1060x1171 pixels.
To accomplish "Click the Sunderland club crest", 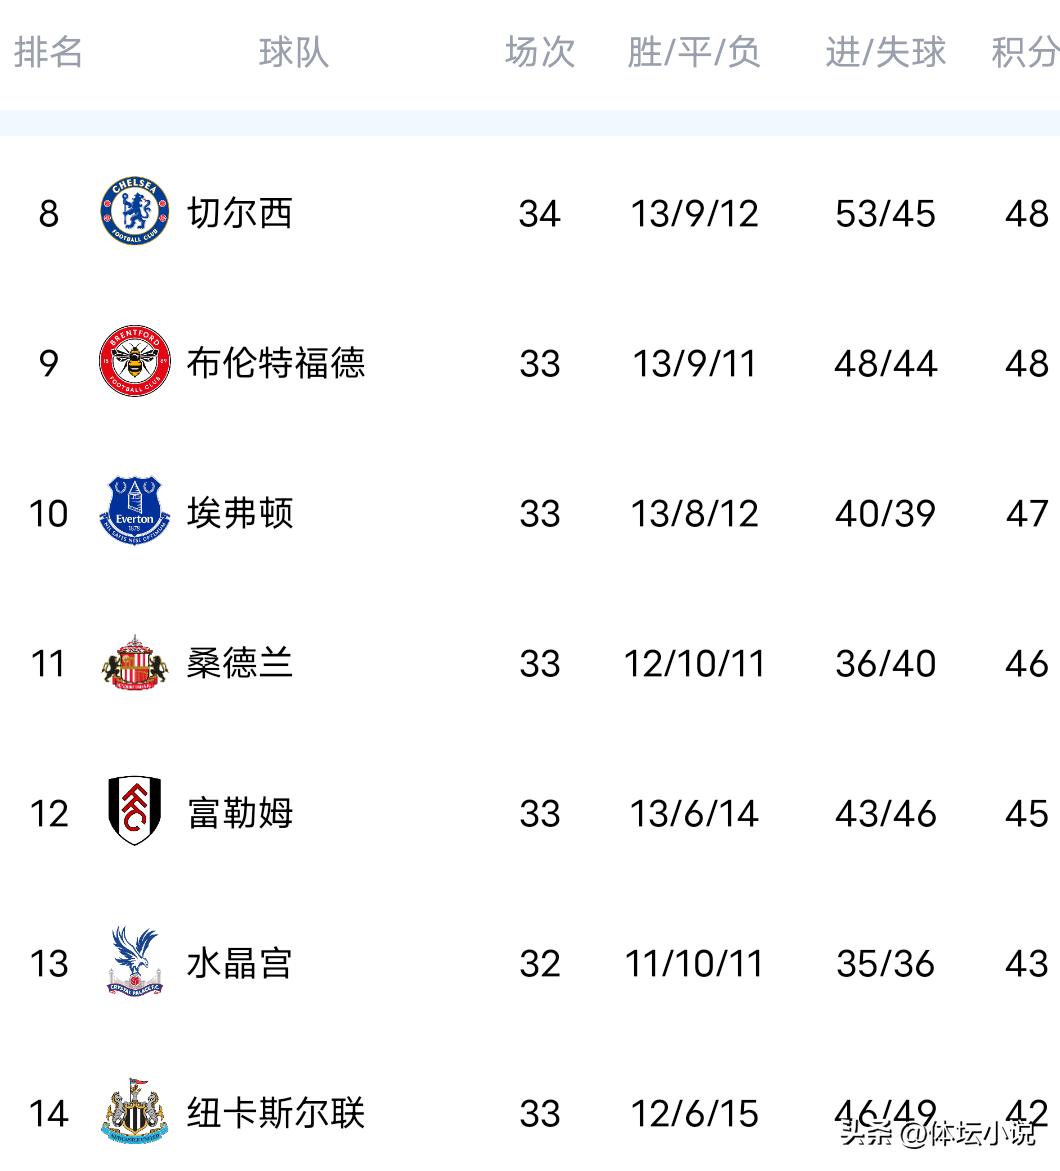I will [x=135, y=662].
